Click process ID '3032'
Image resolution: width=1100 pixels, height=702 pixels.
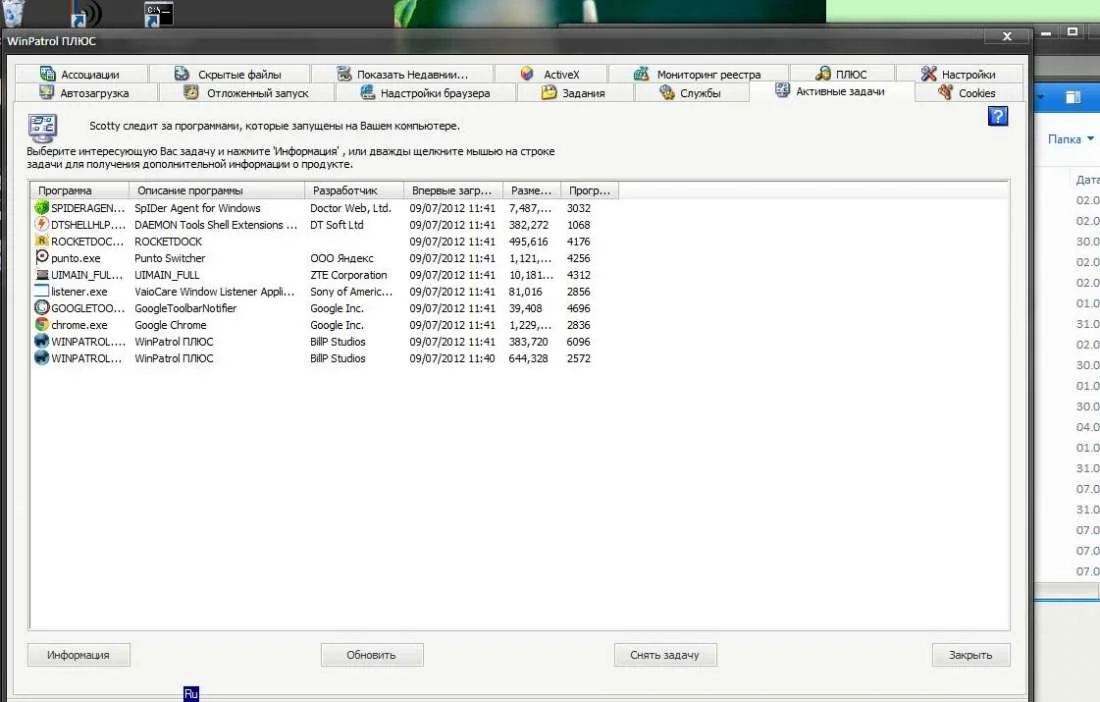click(579, 208)
